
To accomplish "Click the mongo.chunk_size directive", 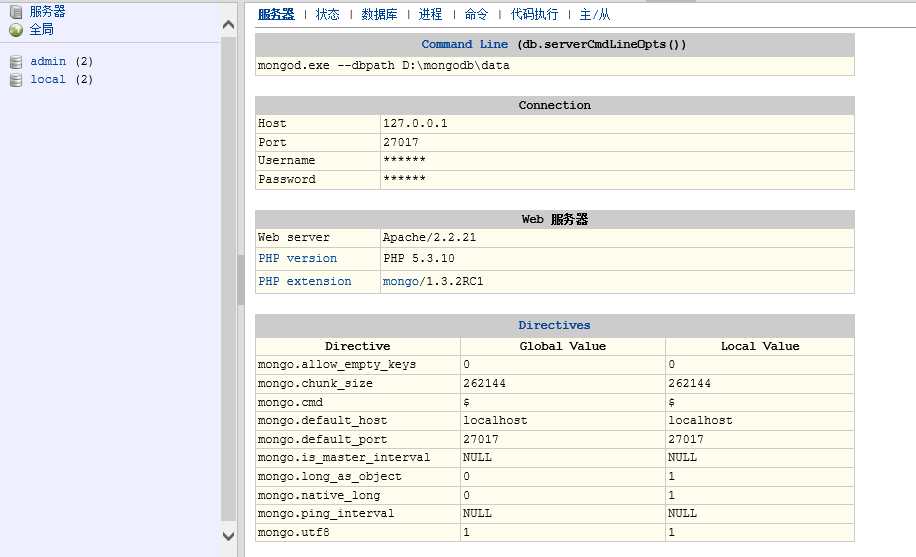I will pos(315,383).
